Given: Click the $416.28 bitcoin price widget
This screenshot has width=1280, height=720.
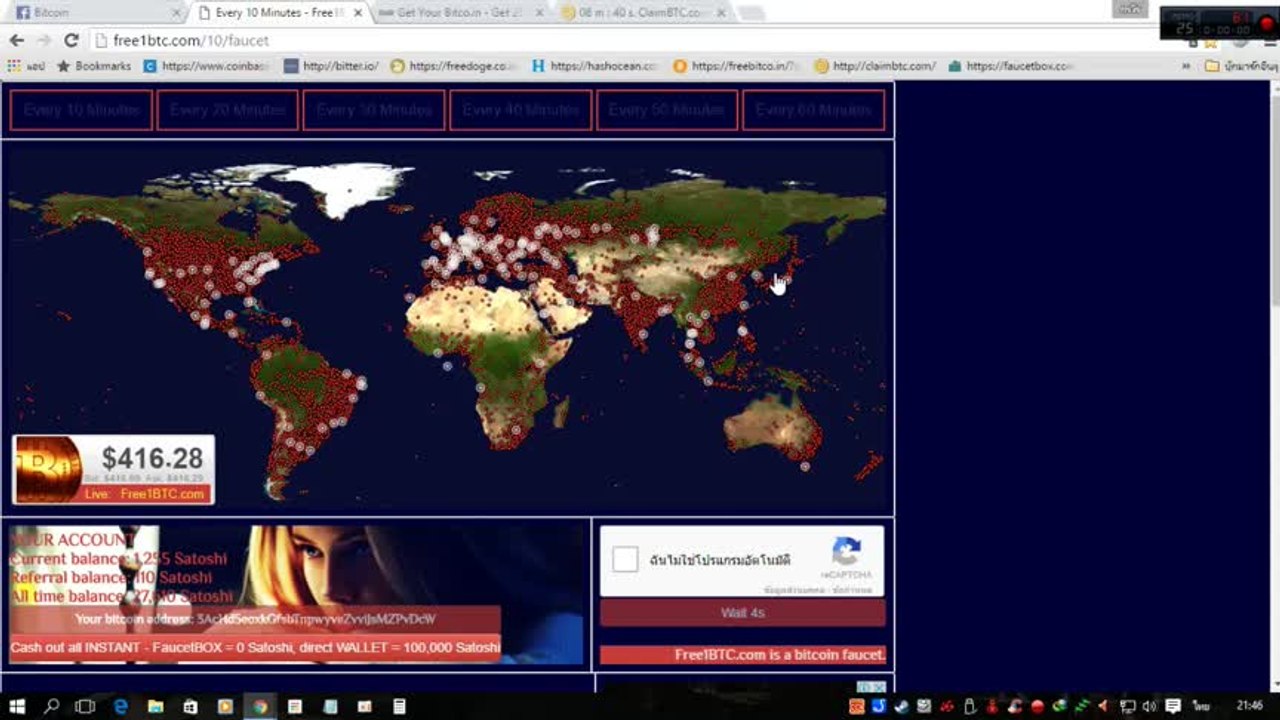Looking at the screenshot, I should 113,469.
